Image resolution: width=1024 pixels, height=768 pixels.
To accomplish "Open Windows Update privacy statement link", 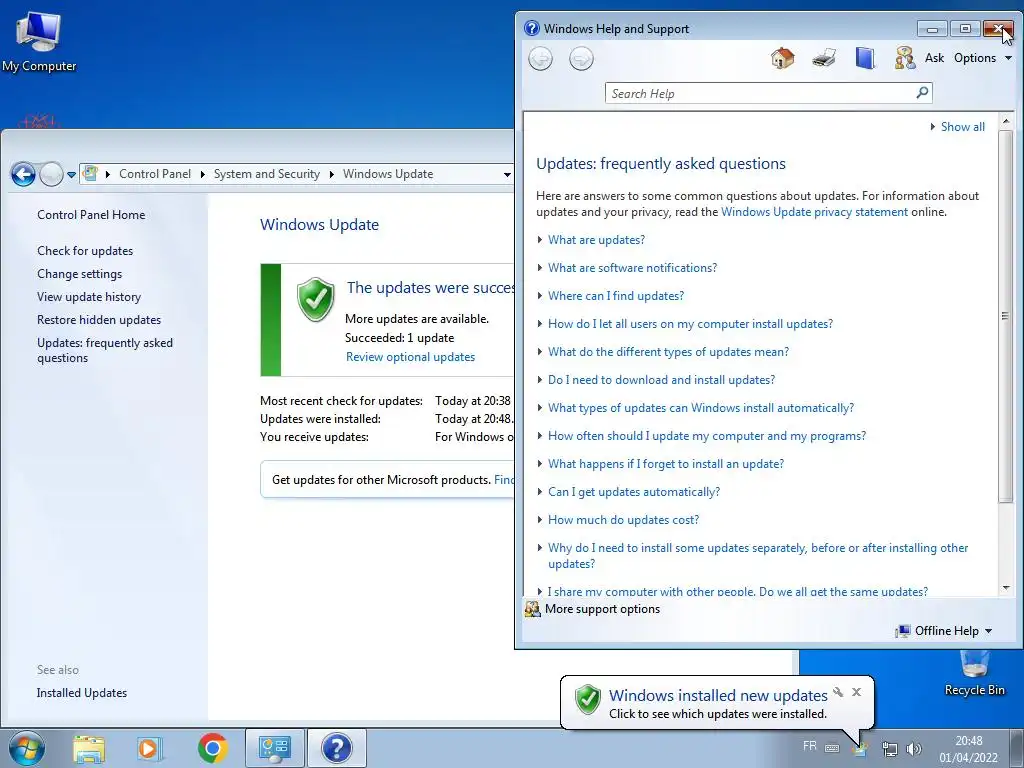I will 814,212.
